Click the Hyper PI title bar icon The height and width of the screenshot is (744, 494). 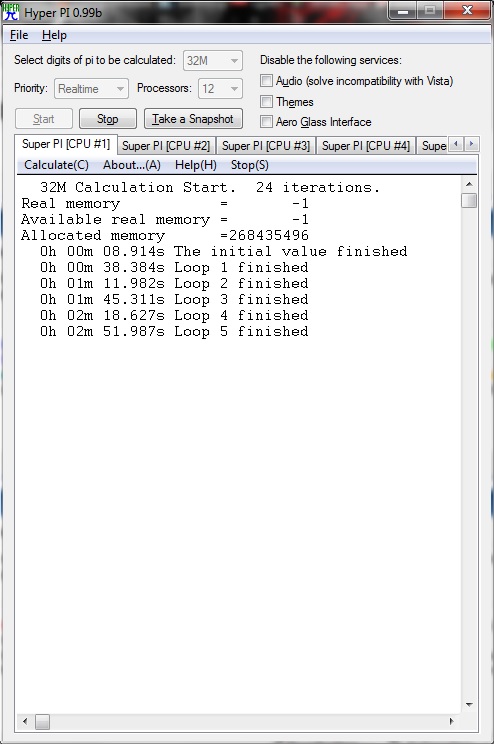(x=10, y=12)
